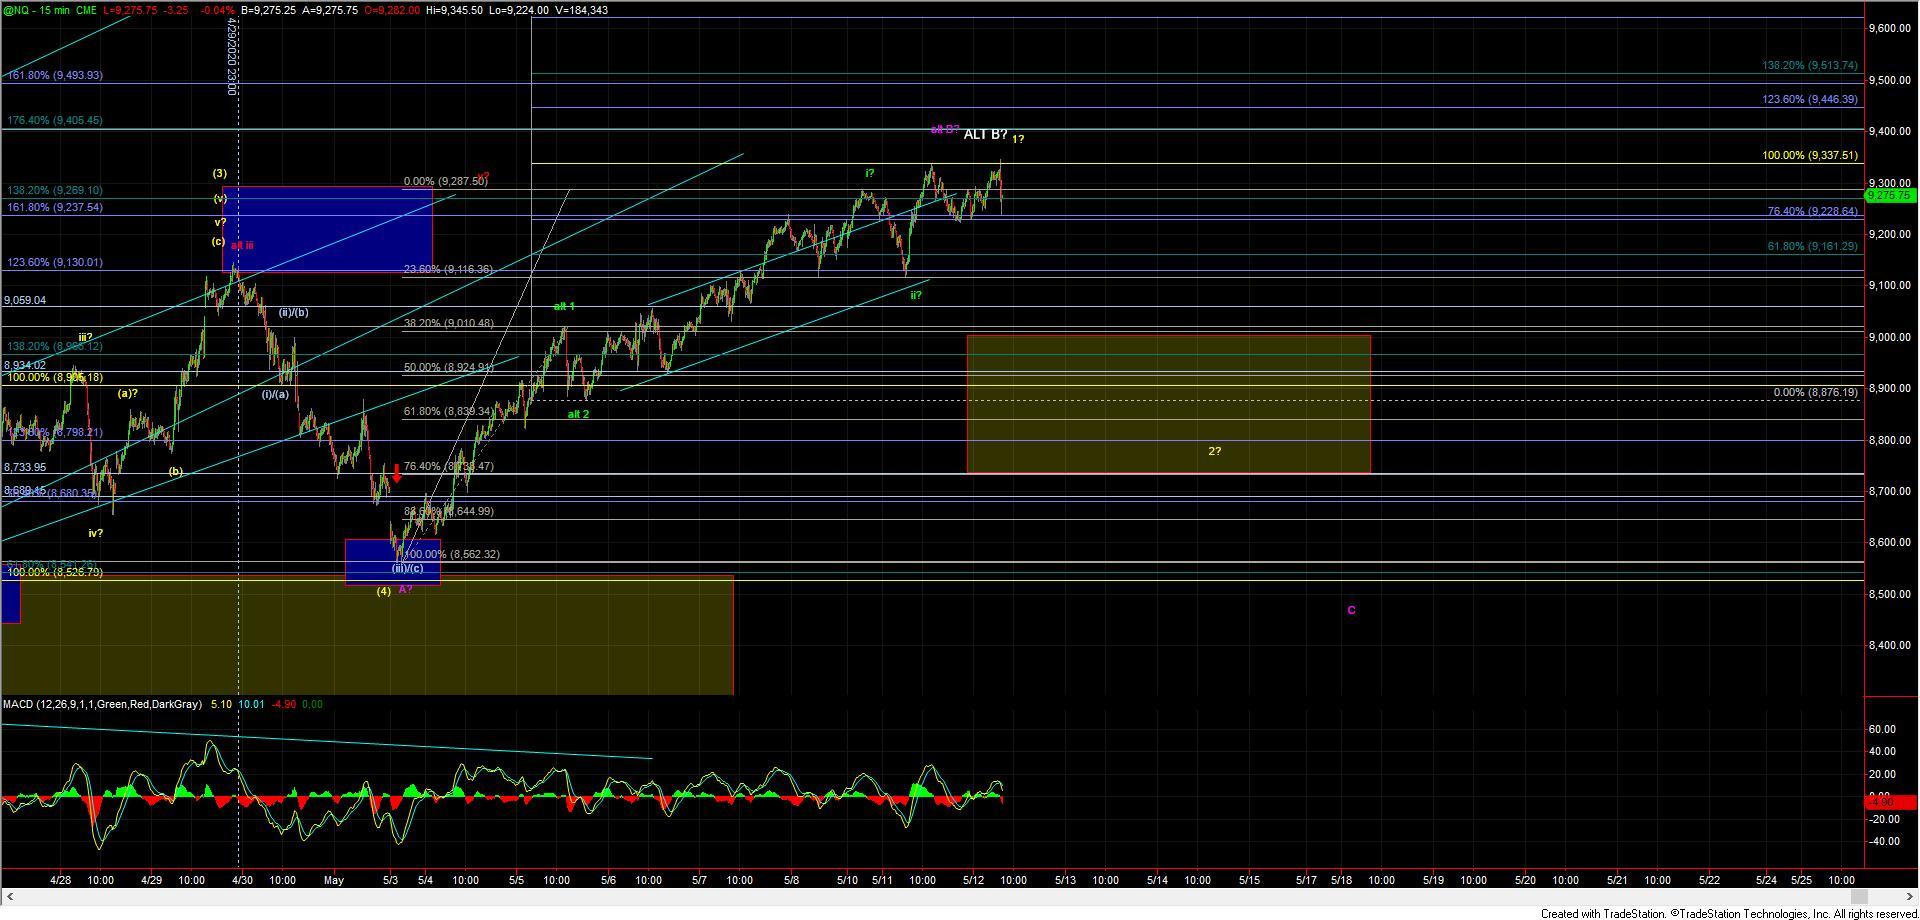Click the green 'ii?' wave label

(x=915, y=295)
